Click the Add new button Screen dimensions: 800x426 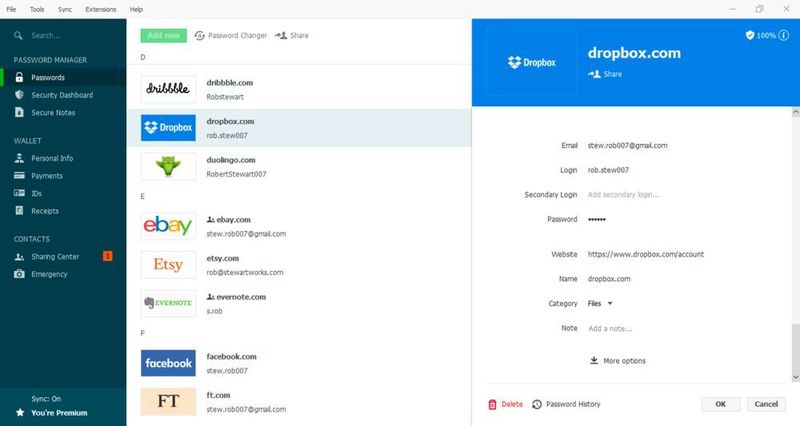pos(163,35)
